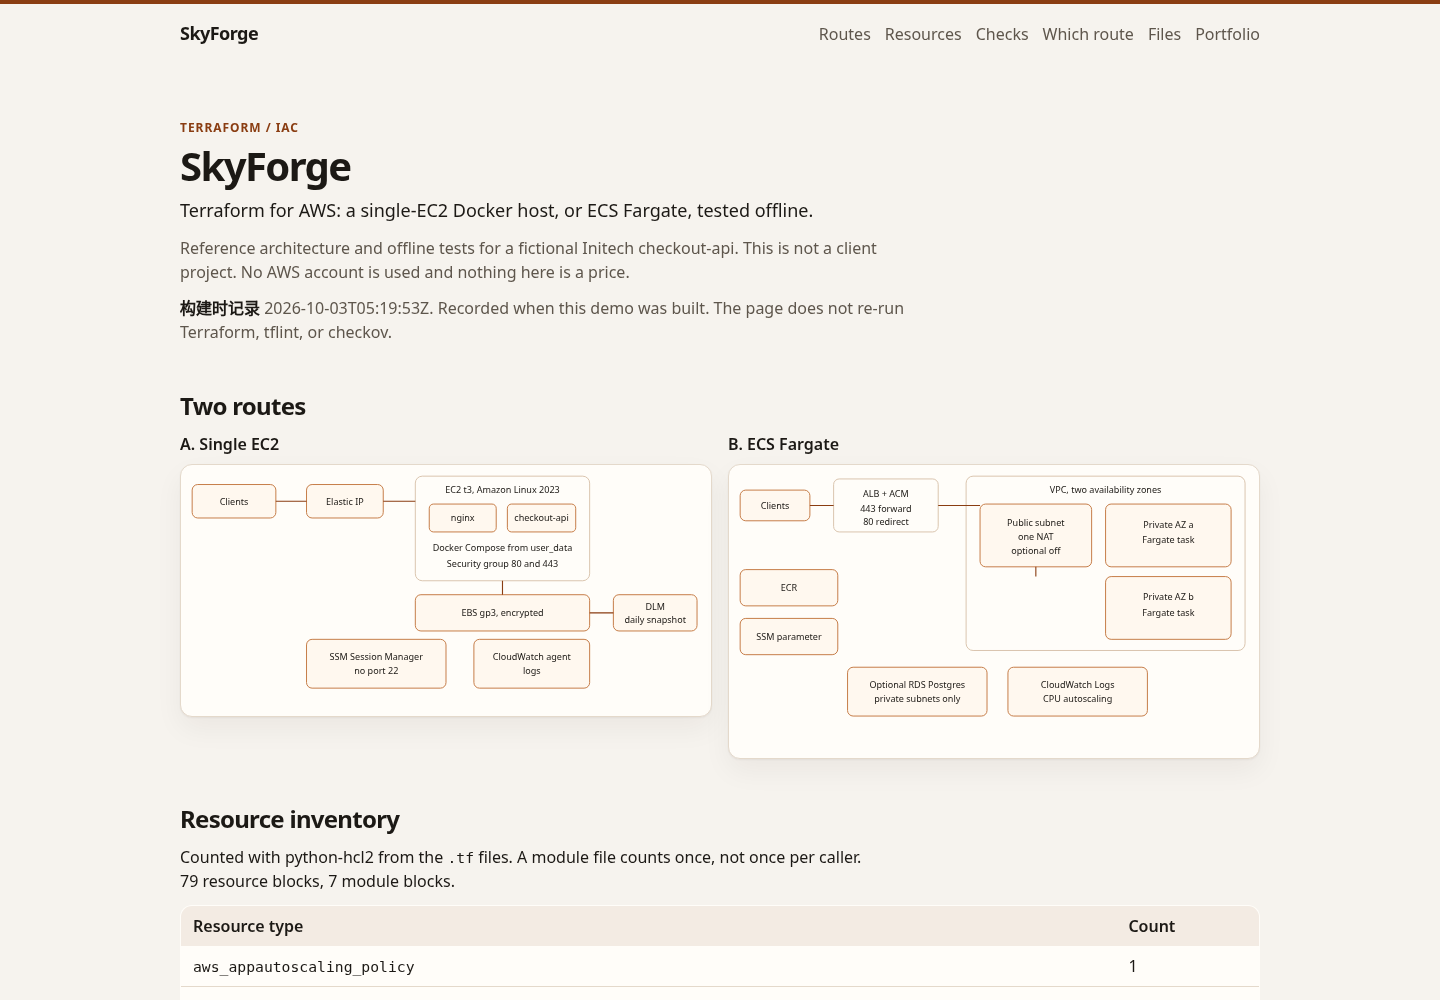Click the SSM parameter node
Image resolution: width=1440 pixels, height=1000 pixels.
coord(789,637)
